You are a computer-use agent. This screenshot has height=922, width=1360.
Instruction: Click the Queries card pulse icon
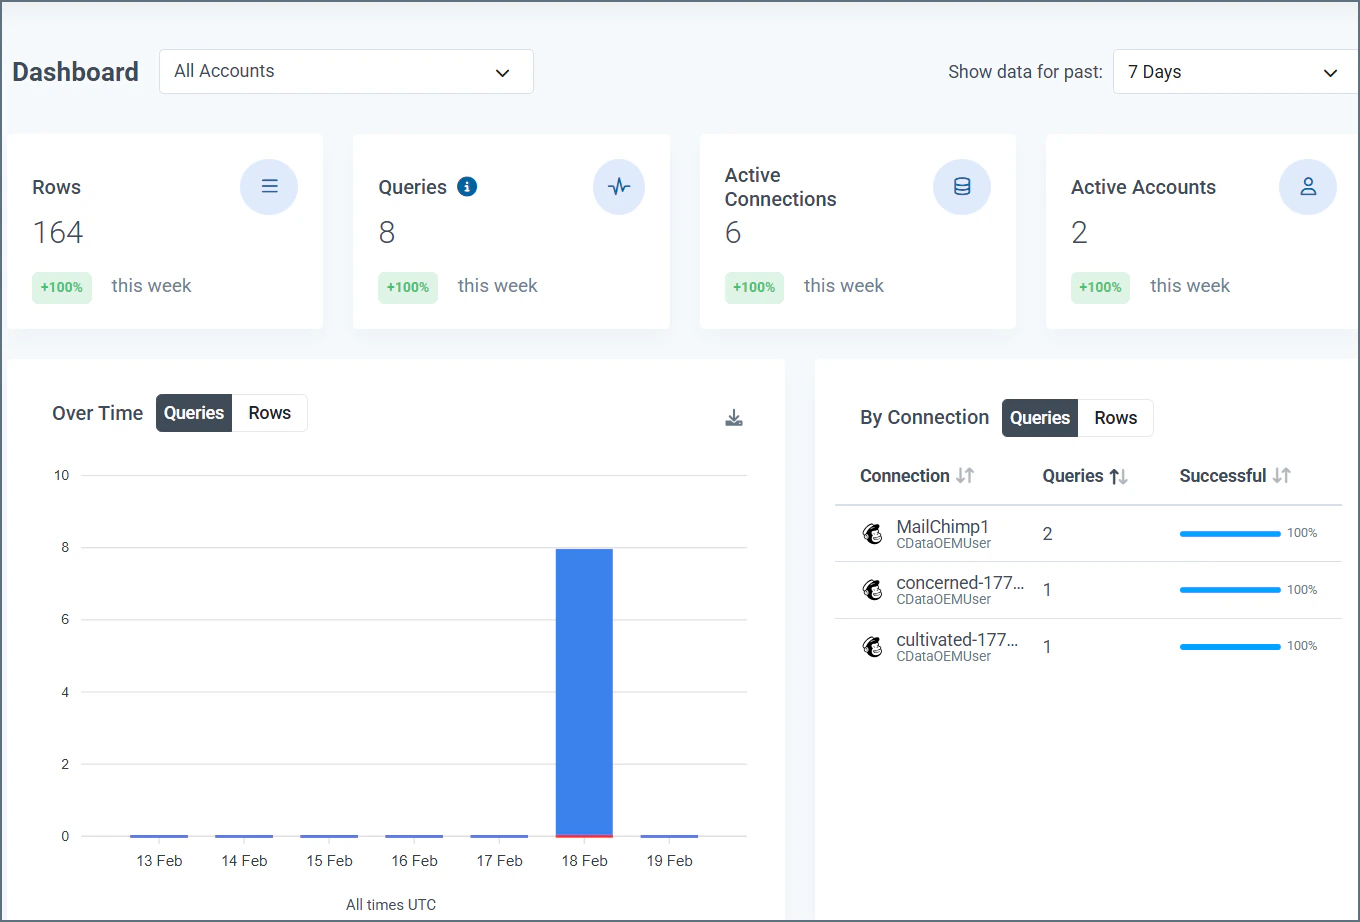click(619, 187)
